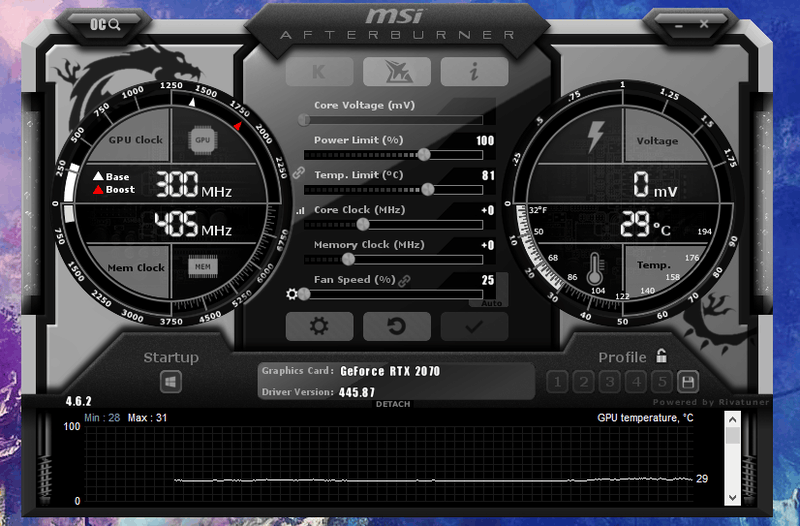The width and height of the screenshot is (800, 526).
Task: Click the Memory Clock slider handle
Action: pos(348,259)
